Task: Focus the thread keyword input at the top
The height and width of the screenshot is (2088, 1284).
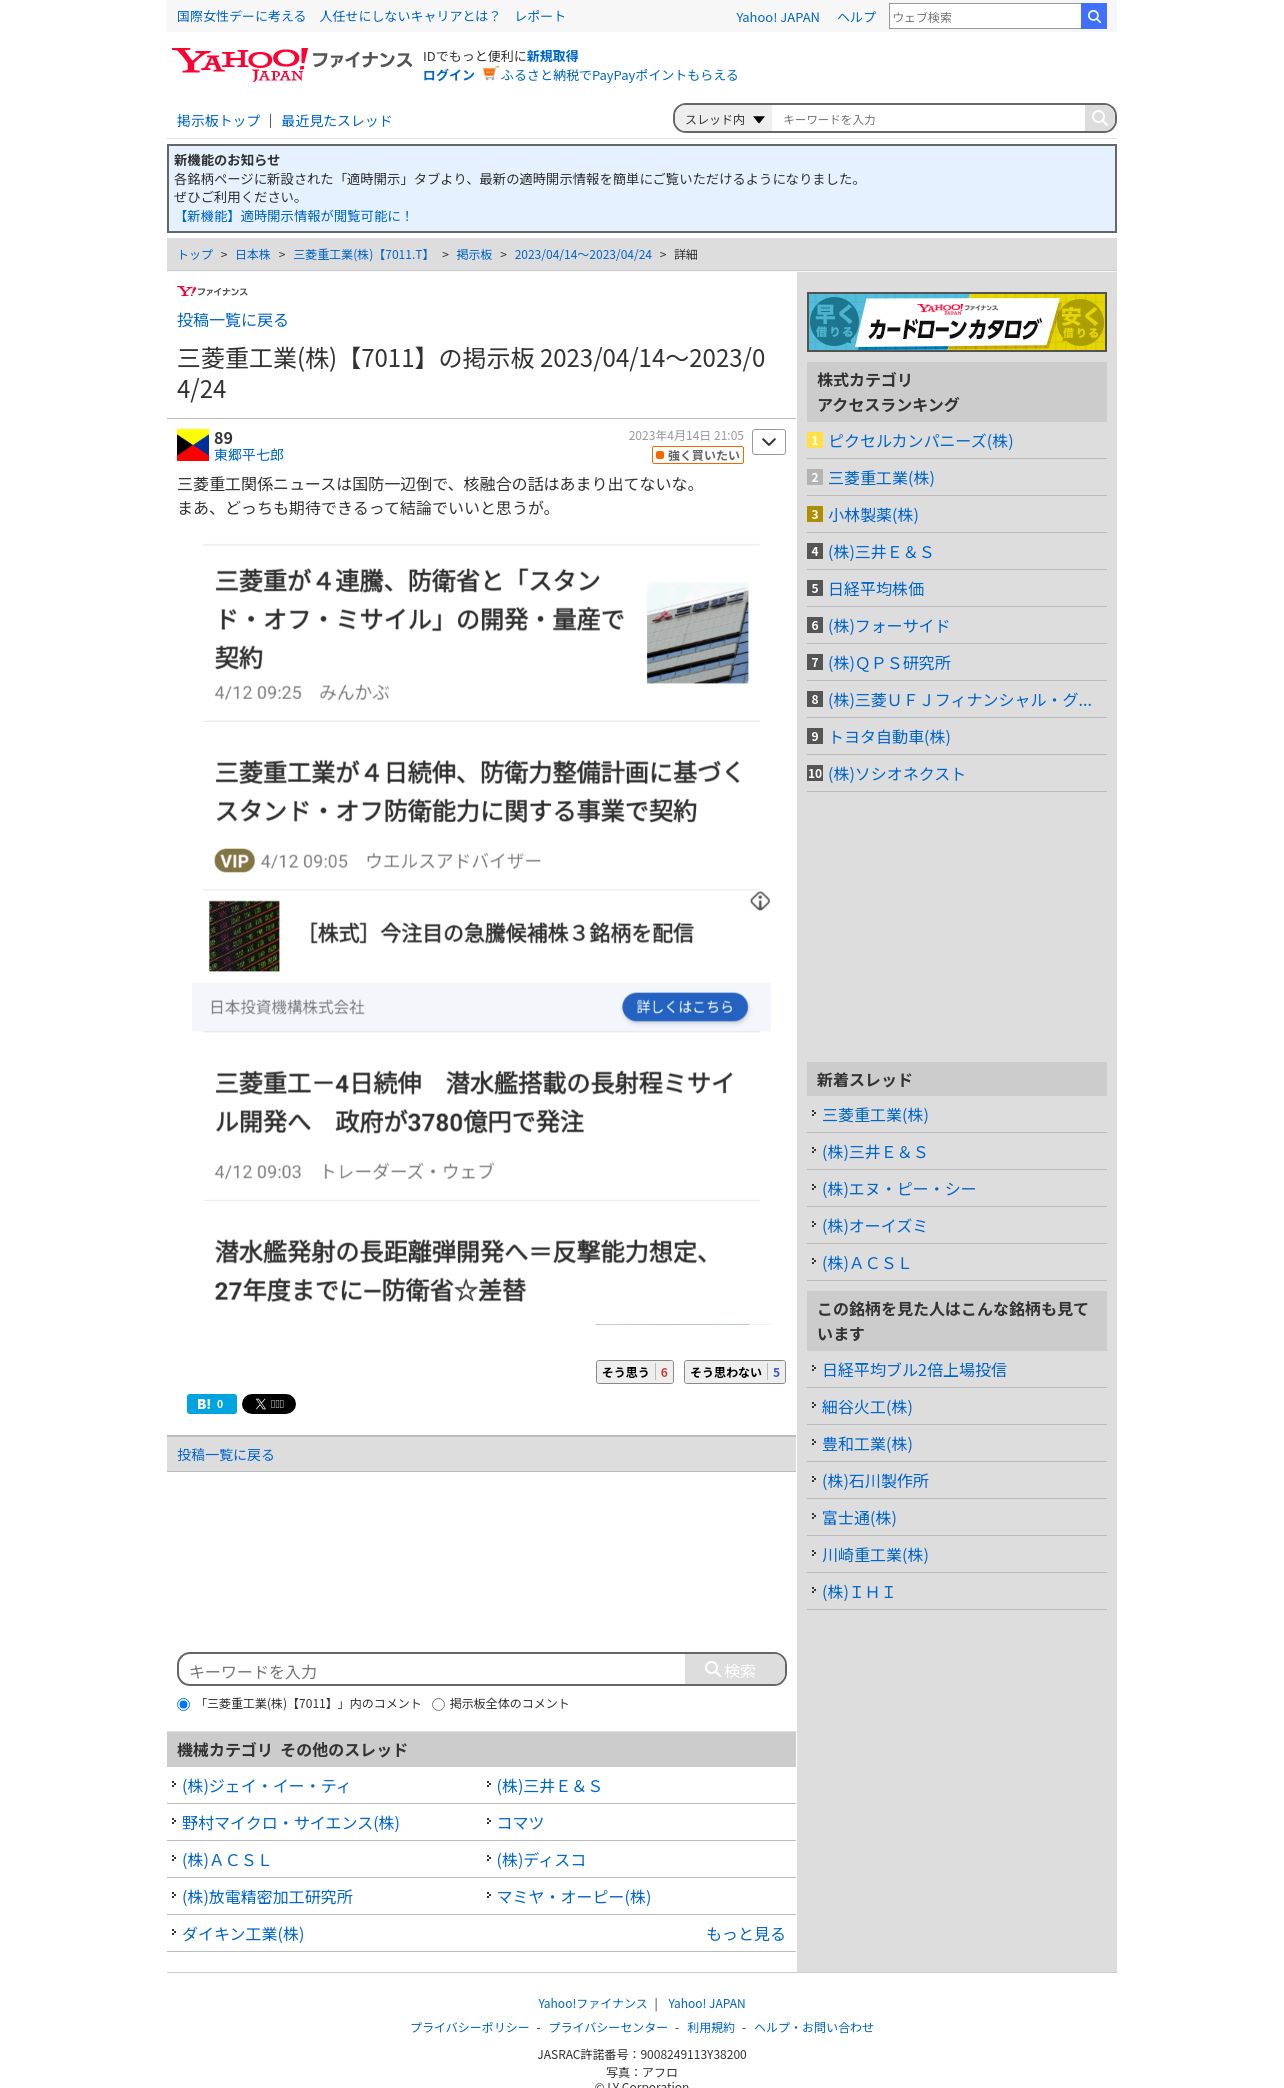Action: pyautogui.click(x=929, y=119)
